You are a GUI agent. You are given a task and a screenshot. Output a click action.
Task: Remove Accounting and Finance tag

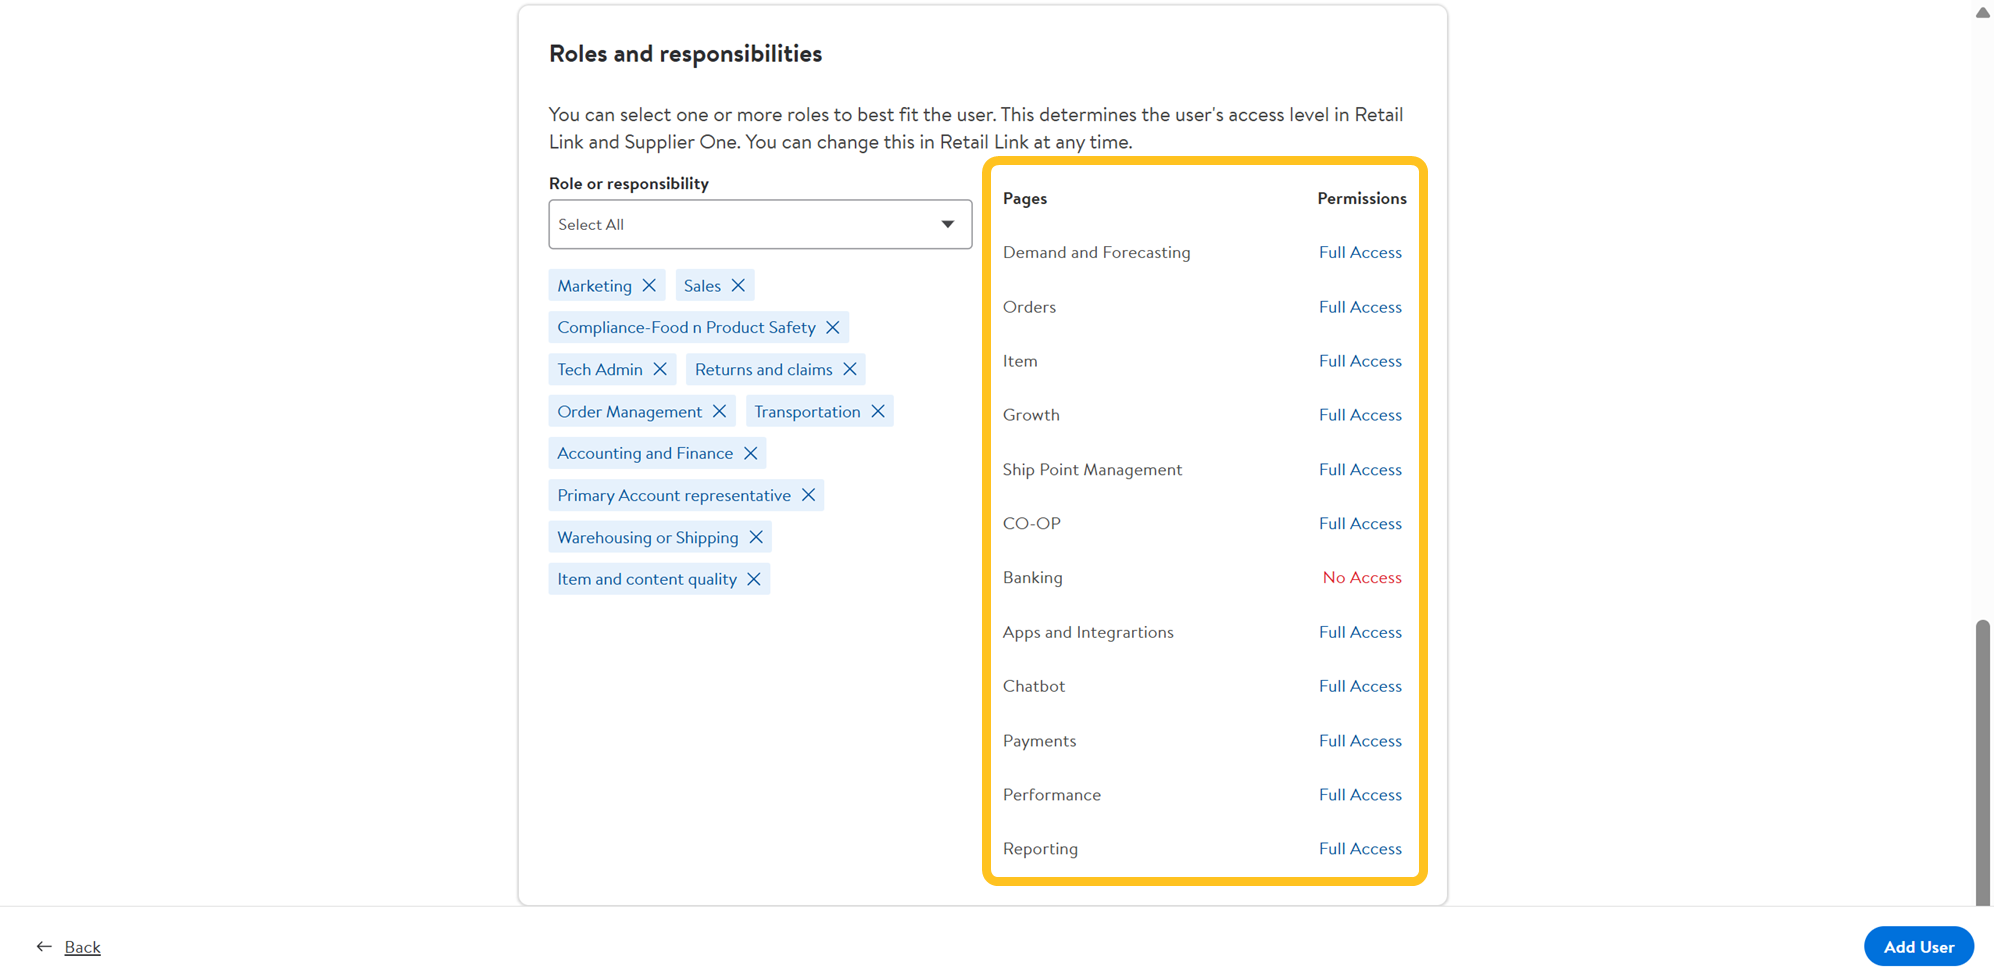pyautogui.click(x=750, y=454)
